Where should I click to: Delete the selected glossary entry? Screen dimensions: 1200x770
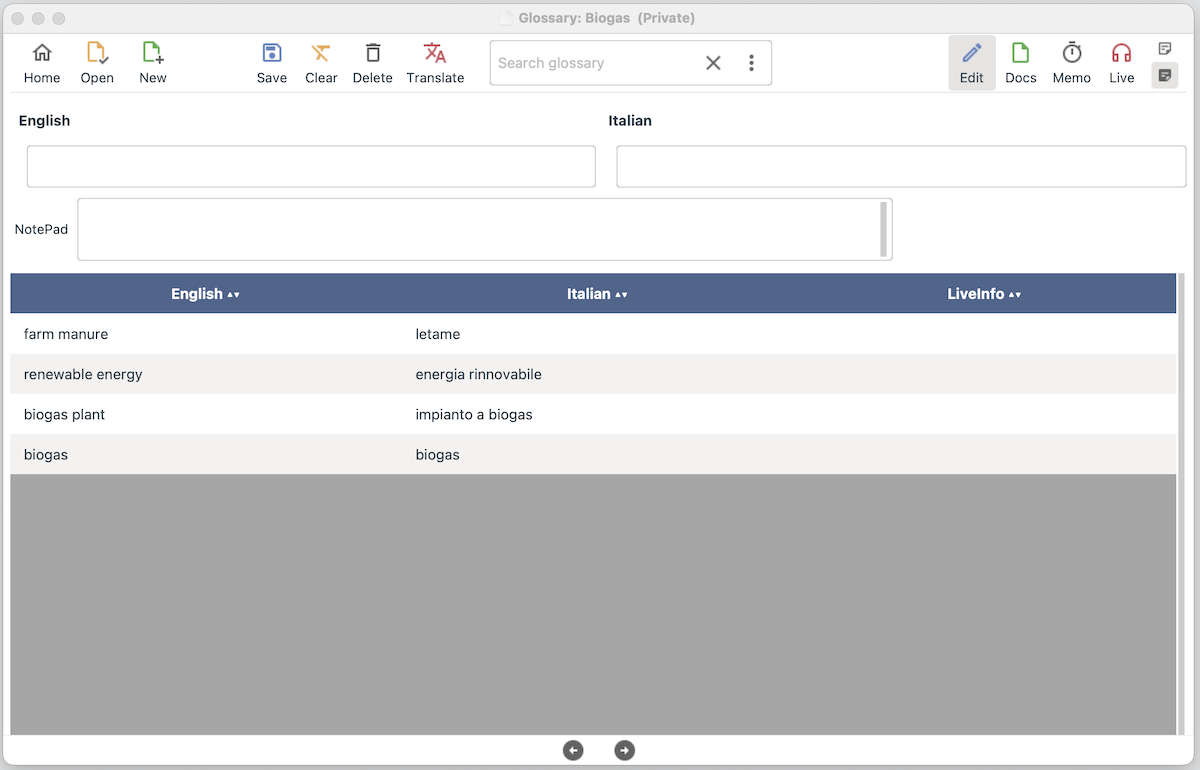[x=372, y=63]
